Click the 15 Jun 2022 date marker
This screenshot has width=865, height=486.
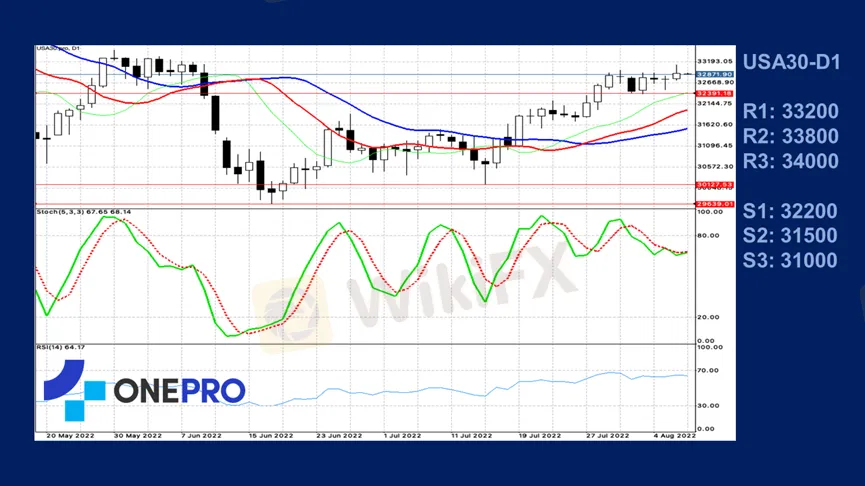(270, 436)
